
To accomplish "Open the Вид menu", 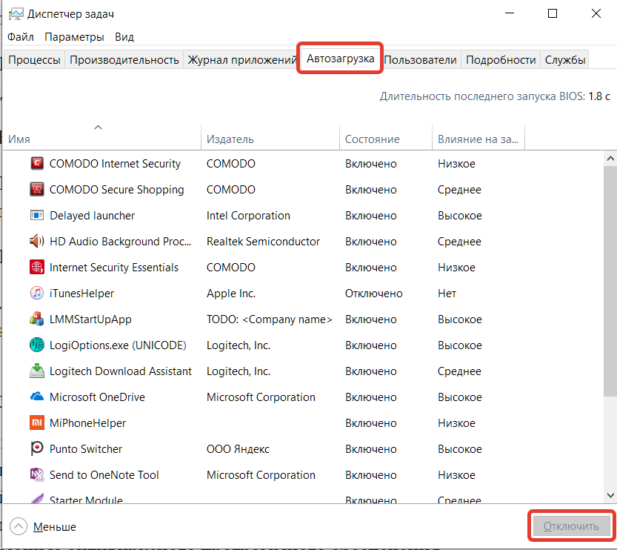I will tap(124, 37).
